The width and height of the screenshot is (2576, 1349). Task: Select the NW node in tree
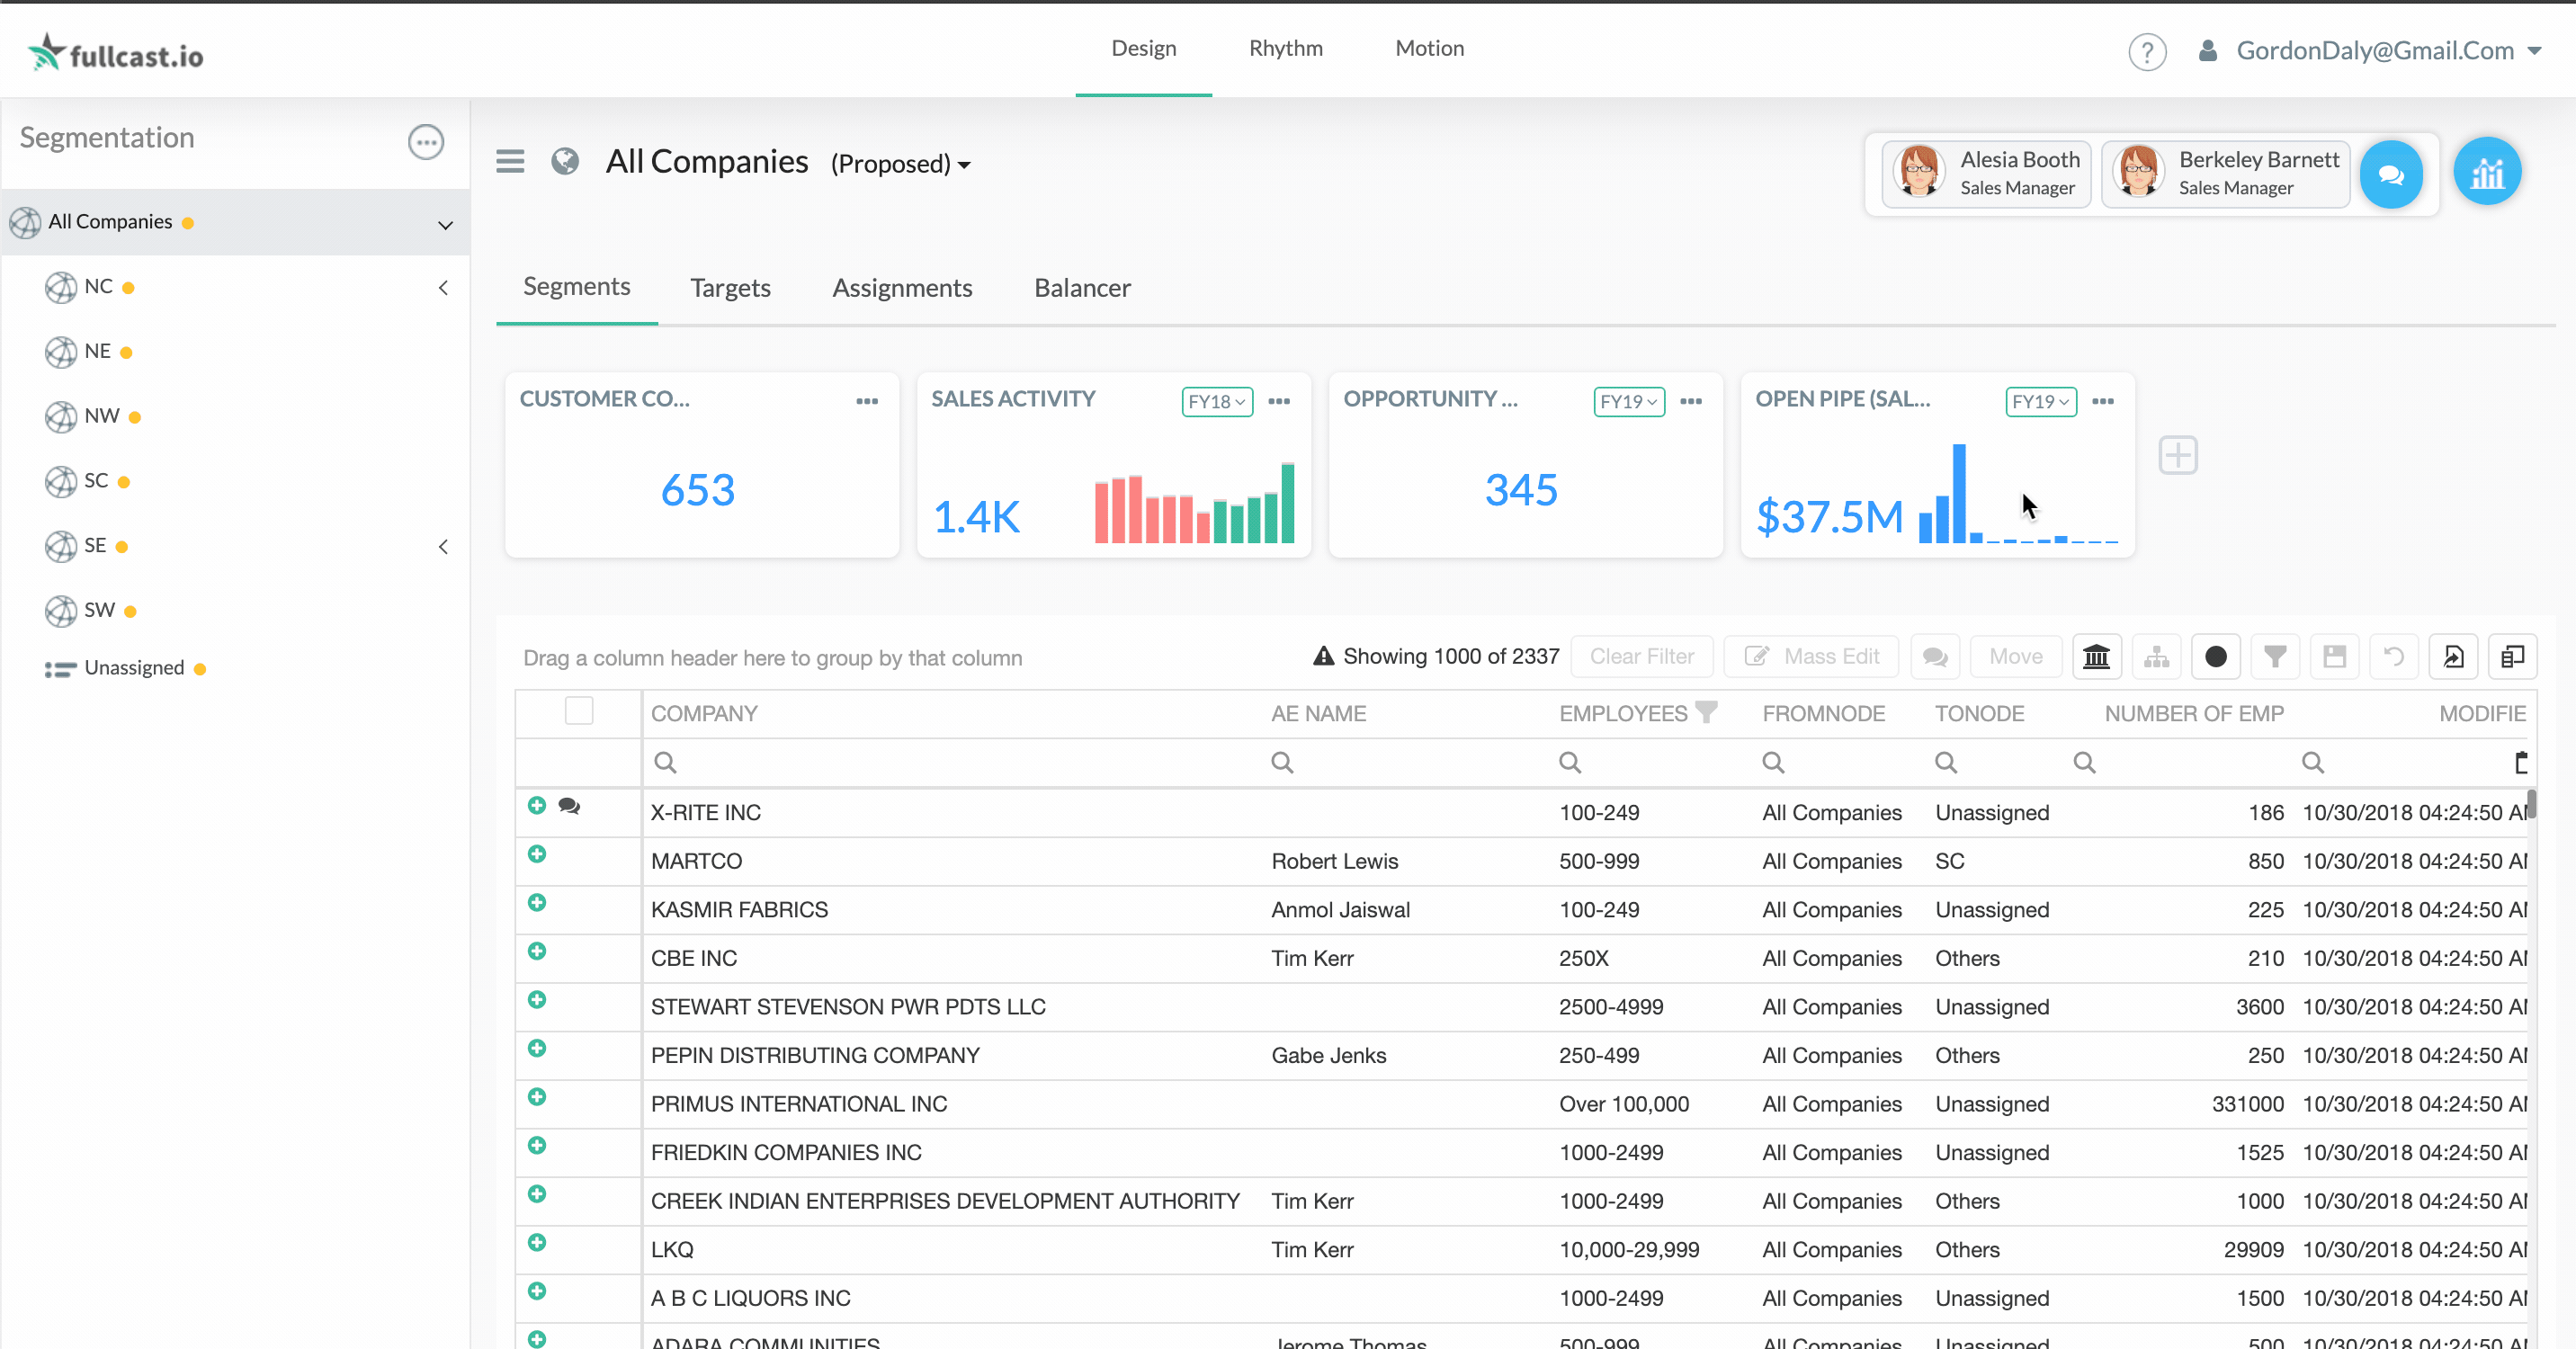tap(102, 417)
